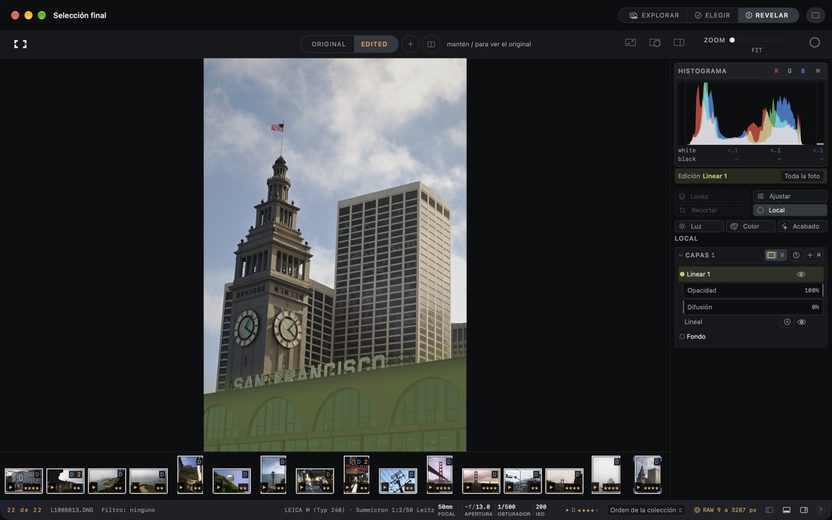Open the Recortar crop tool
This screenshot has width=832, height=520.
(x=712, y=210)
